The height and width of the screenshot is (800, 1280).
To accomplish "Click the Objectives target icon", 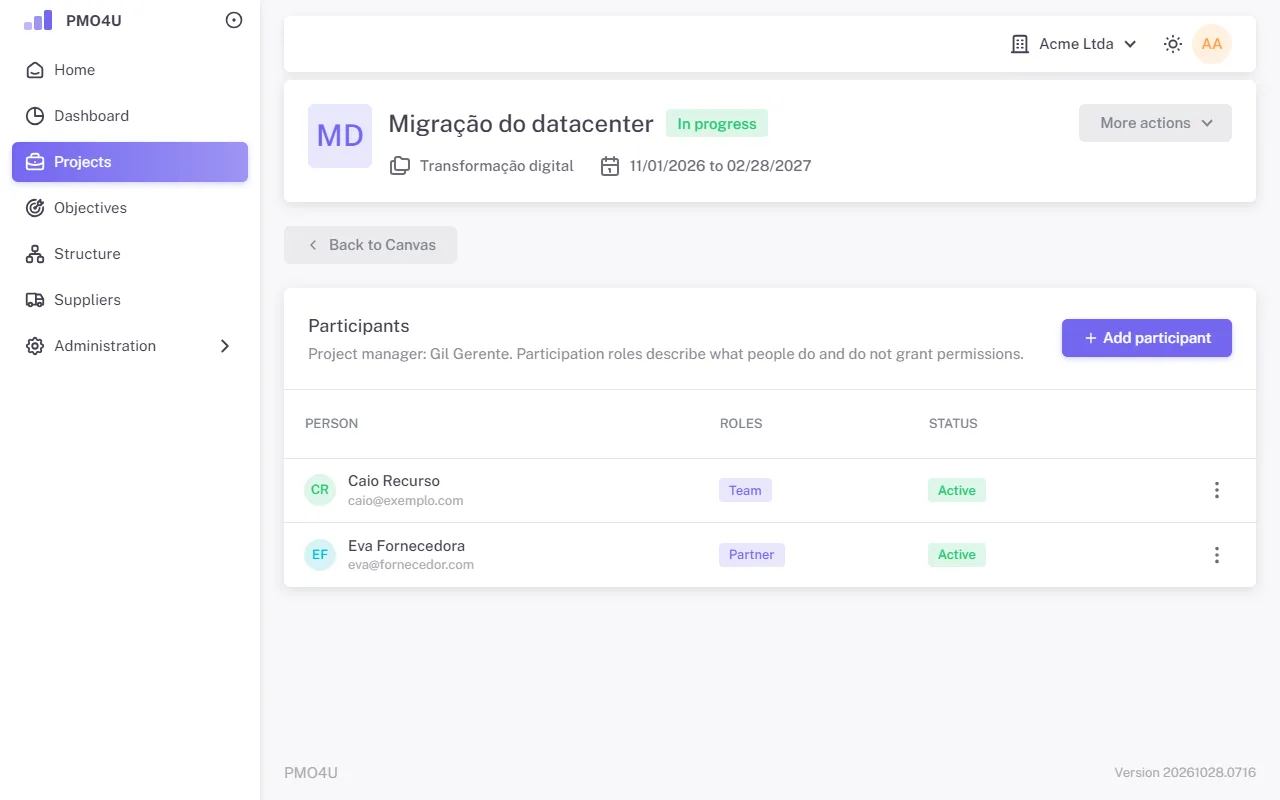I will click(x=35, y=208).
